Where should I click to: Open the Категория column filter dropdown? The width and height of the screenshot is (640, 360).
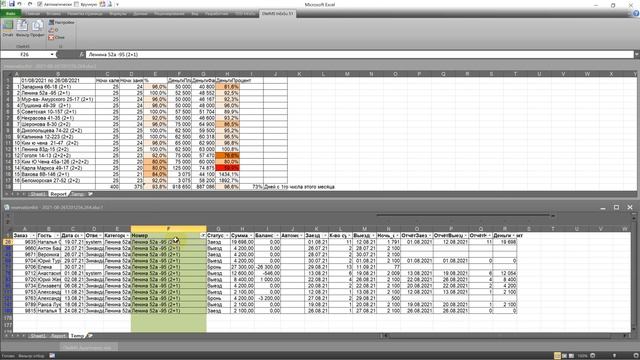(127, 236)
